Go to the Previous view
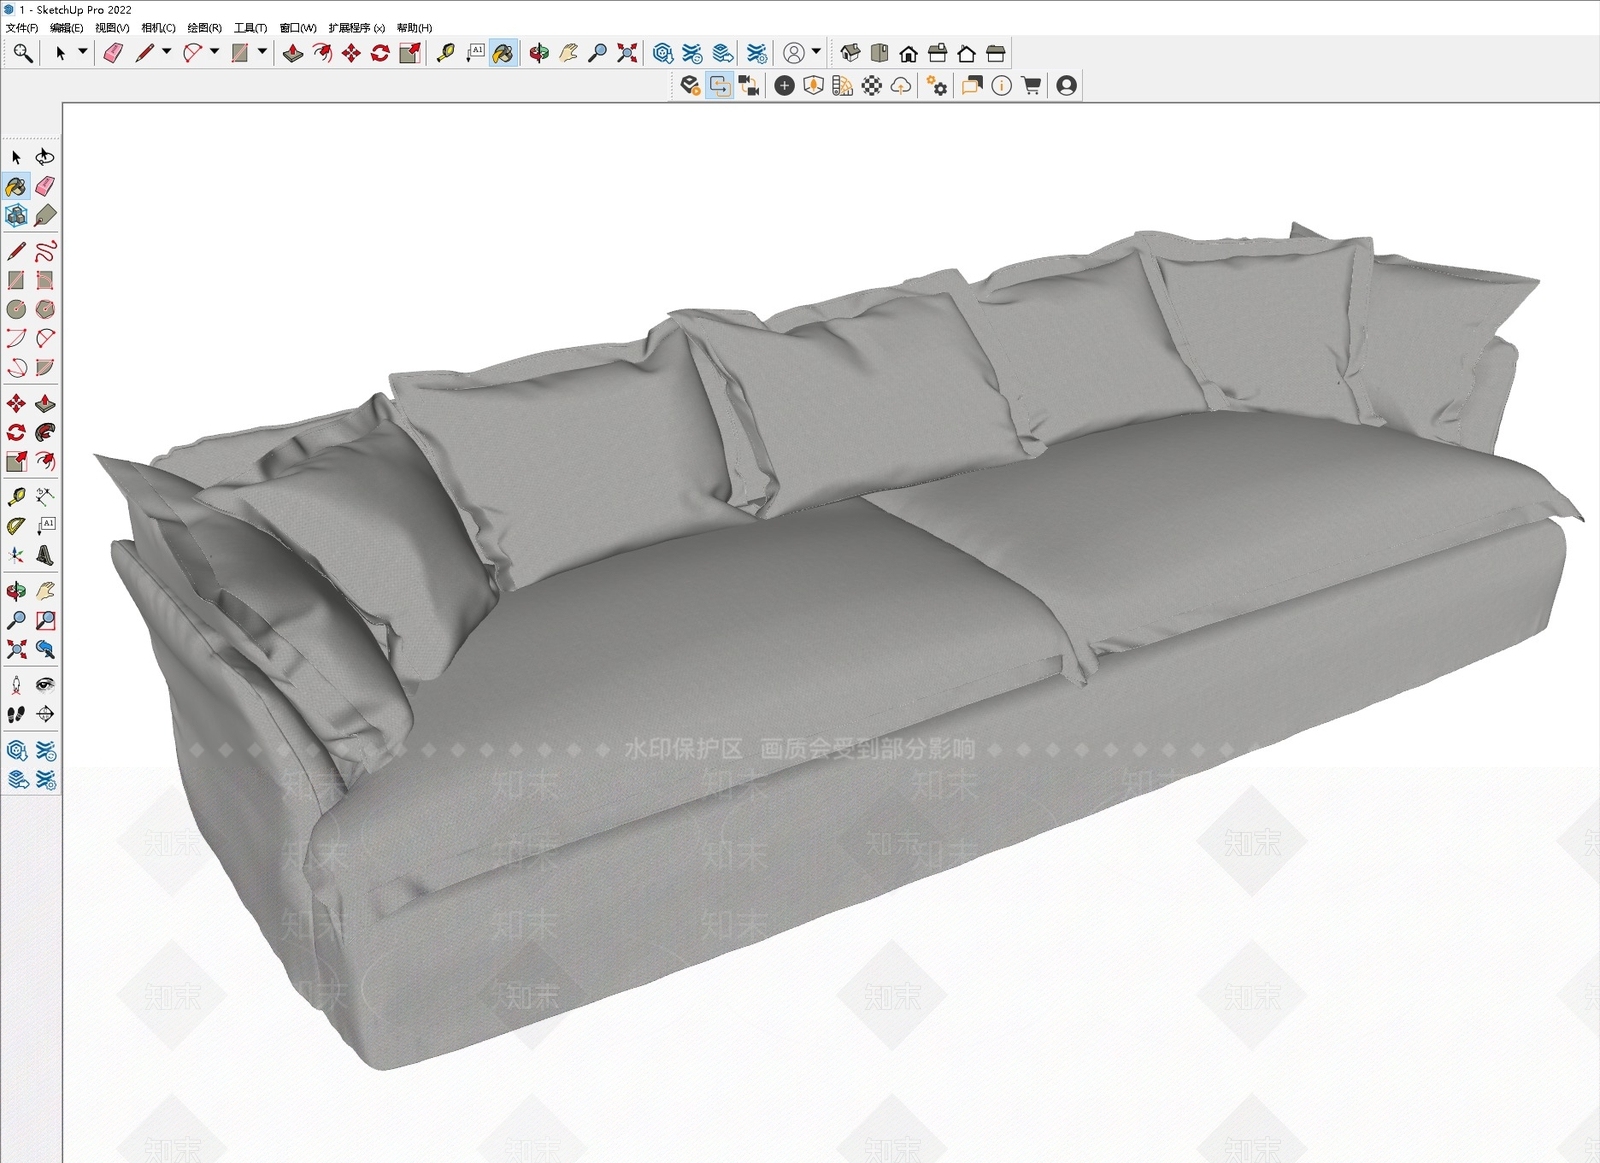Image resolution: width=1600 pixels, height=1163 pixels. point(45,649)
